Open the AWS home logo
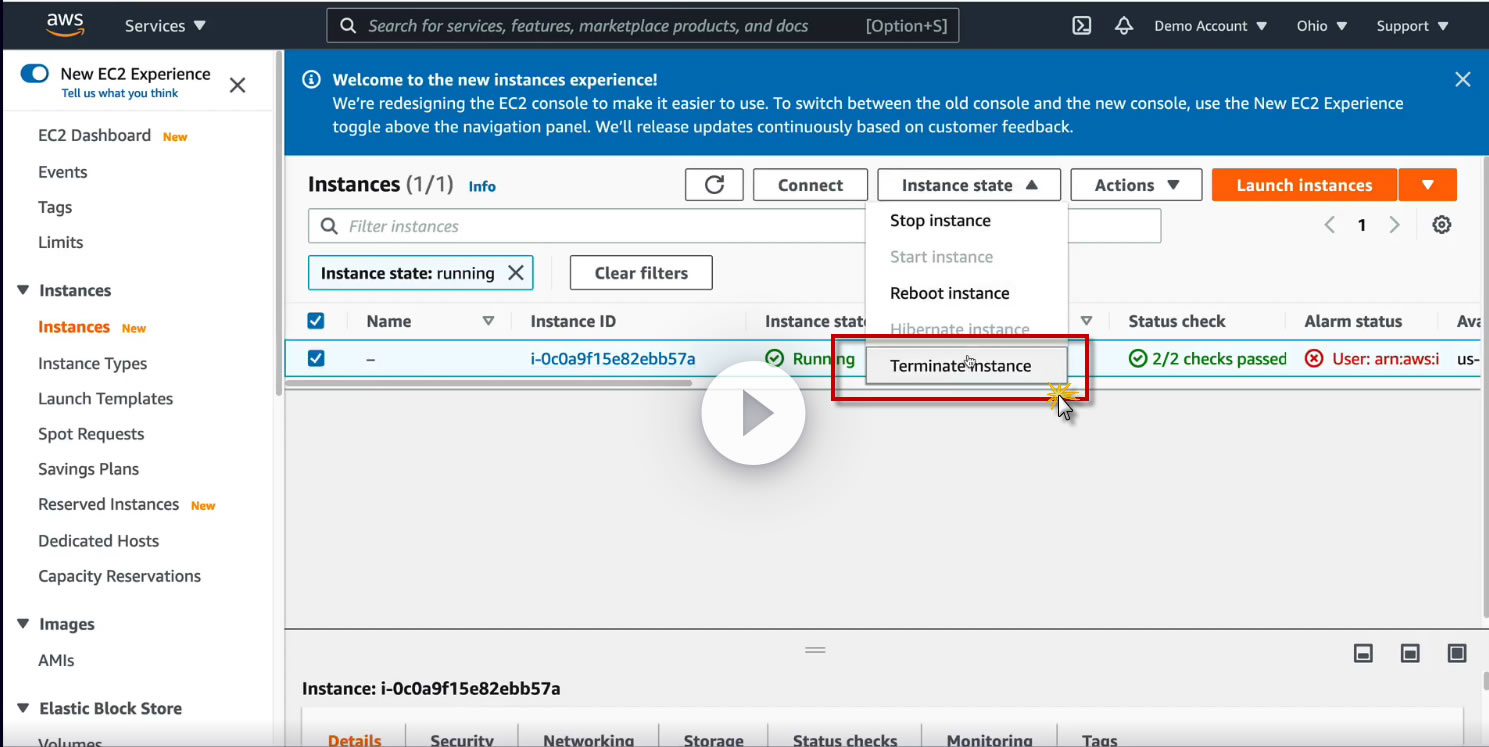Image resolution: width=1489 pixels, height=747 pixels. pos(65,25)
